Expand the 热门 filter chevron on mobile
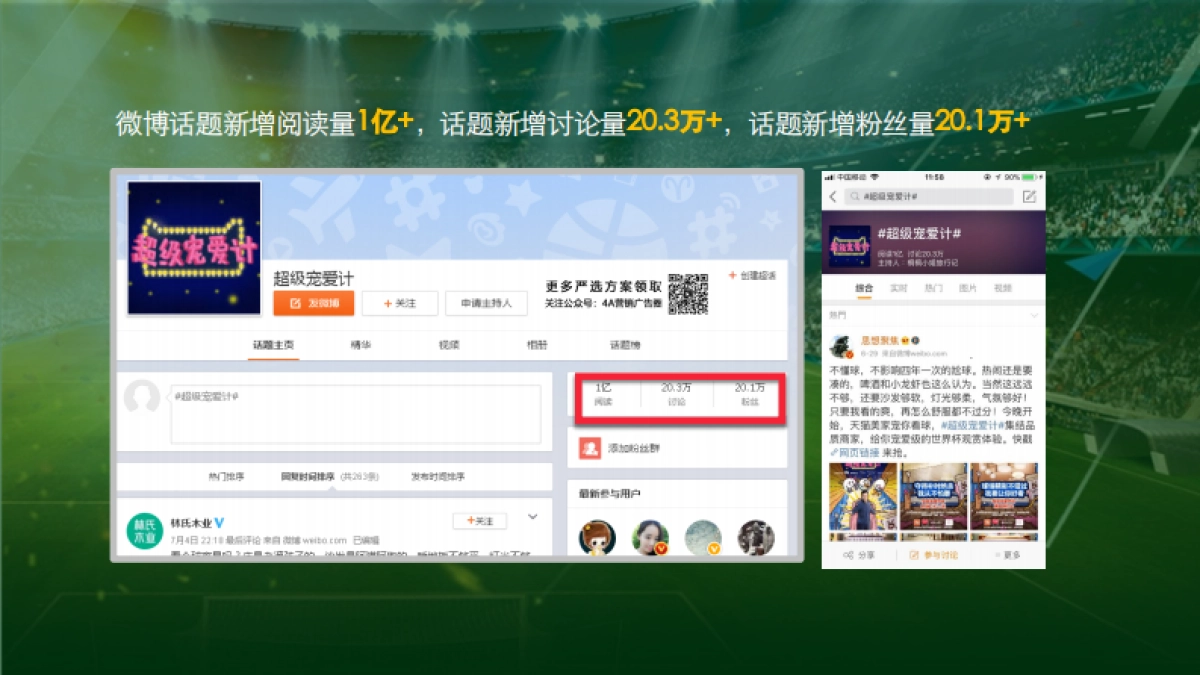Image resolution: width=1200 pixels, height=675 pixels. click(x=1034, y=315)
